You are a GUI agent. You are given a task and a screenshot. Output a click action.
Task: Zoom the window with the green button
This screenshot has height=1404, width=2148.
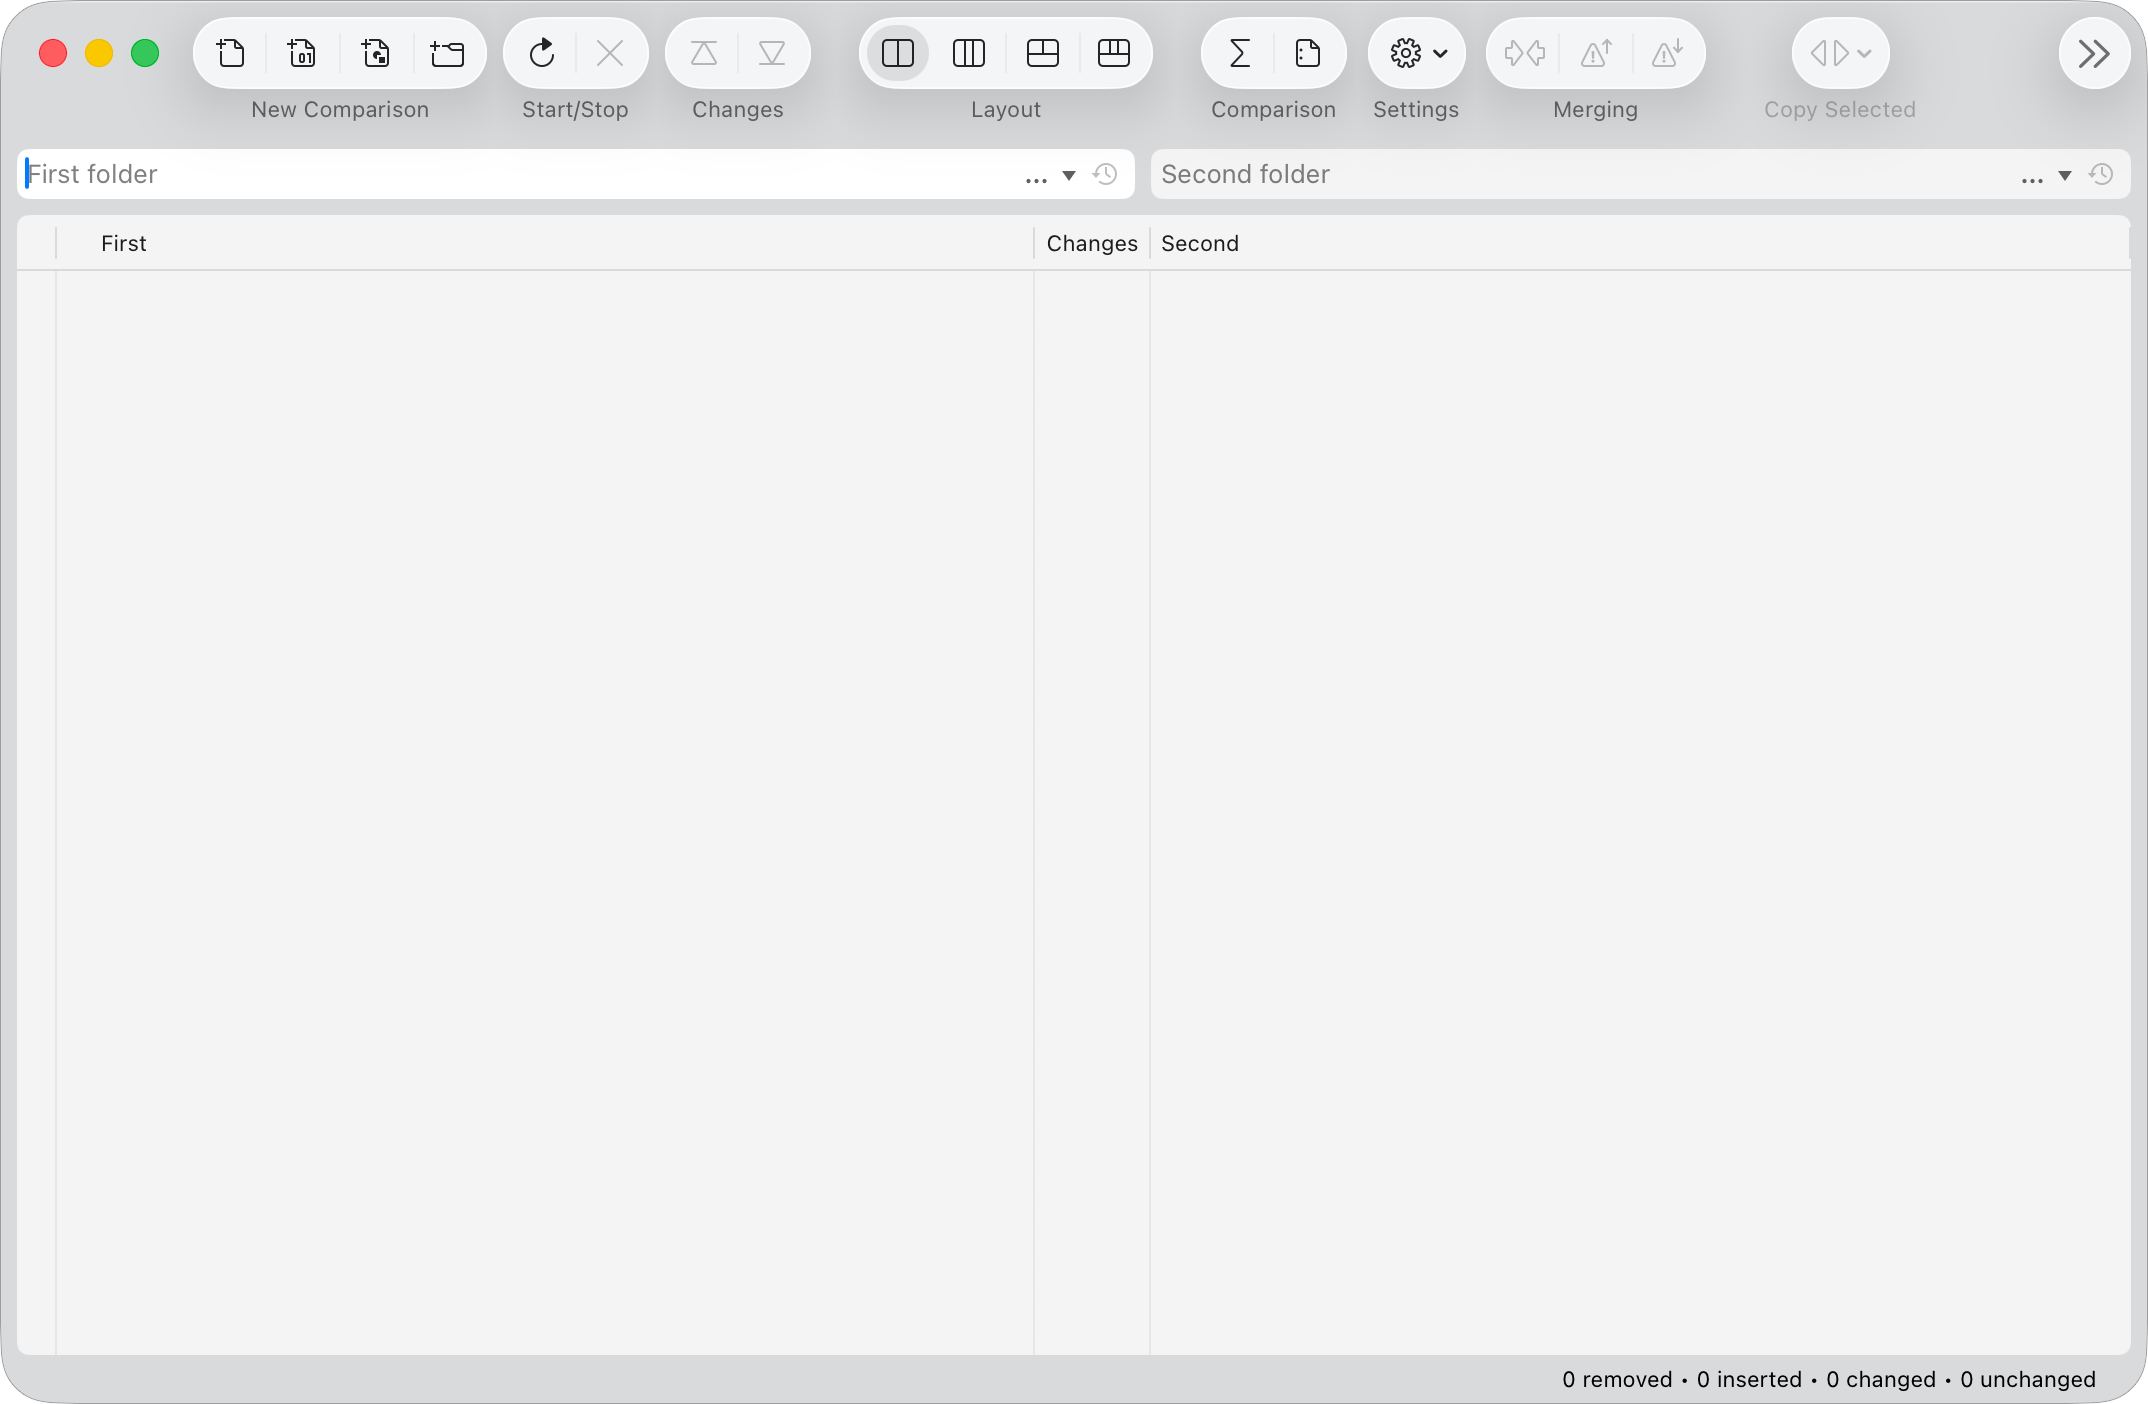tap(145, 53)
